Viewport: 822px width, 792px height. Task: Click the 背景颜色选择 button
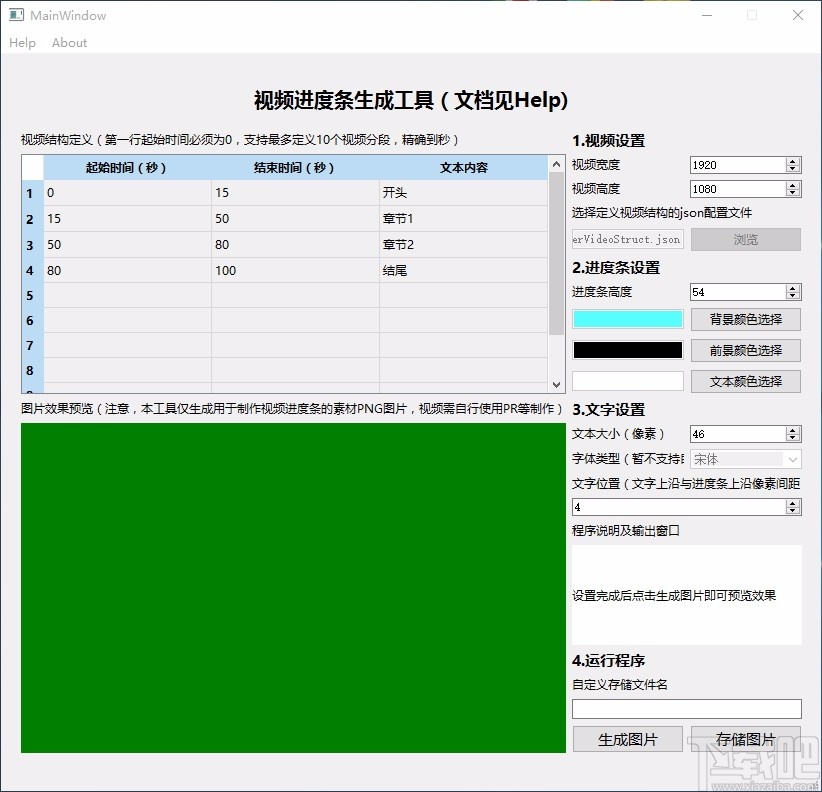(744, 319)
